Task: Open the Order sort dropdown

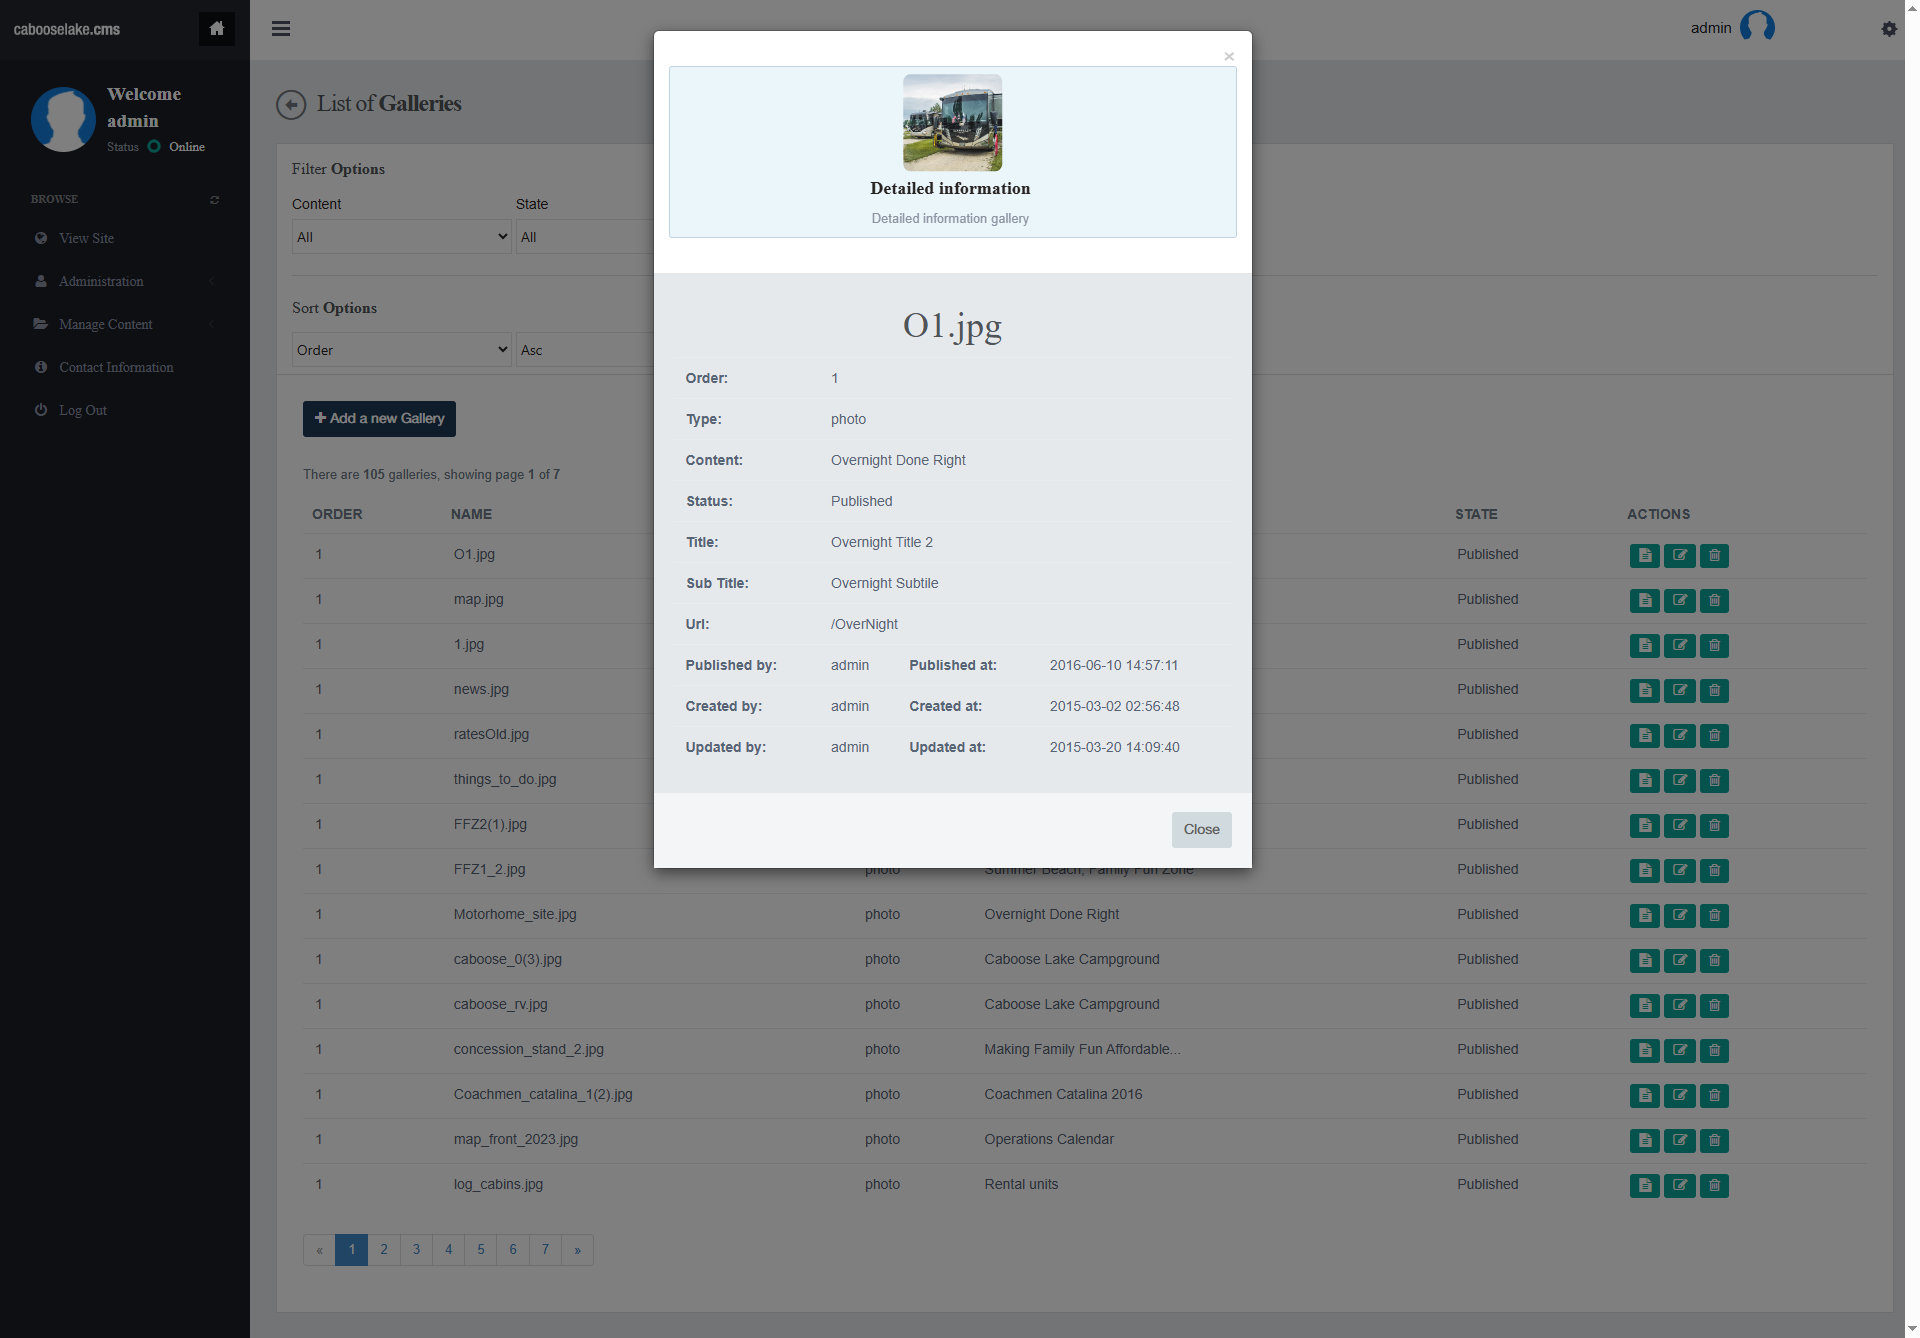Action: click(x=401, y=350)
